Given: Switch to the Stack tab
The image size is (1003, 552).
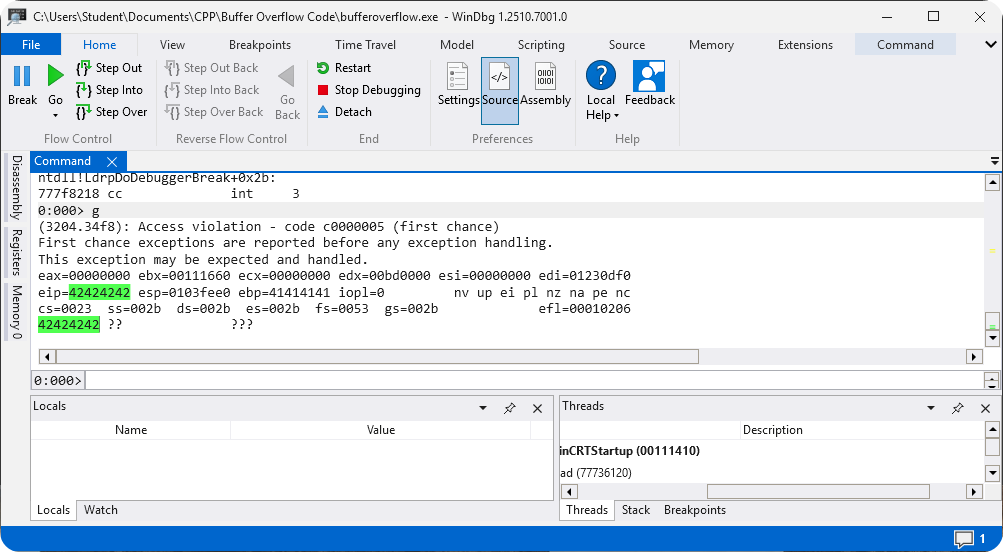Looking at the screenshot, I should point(636,510).
